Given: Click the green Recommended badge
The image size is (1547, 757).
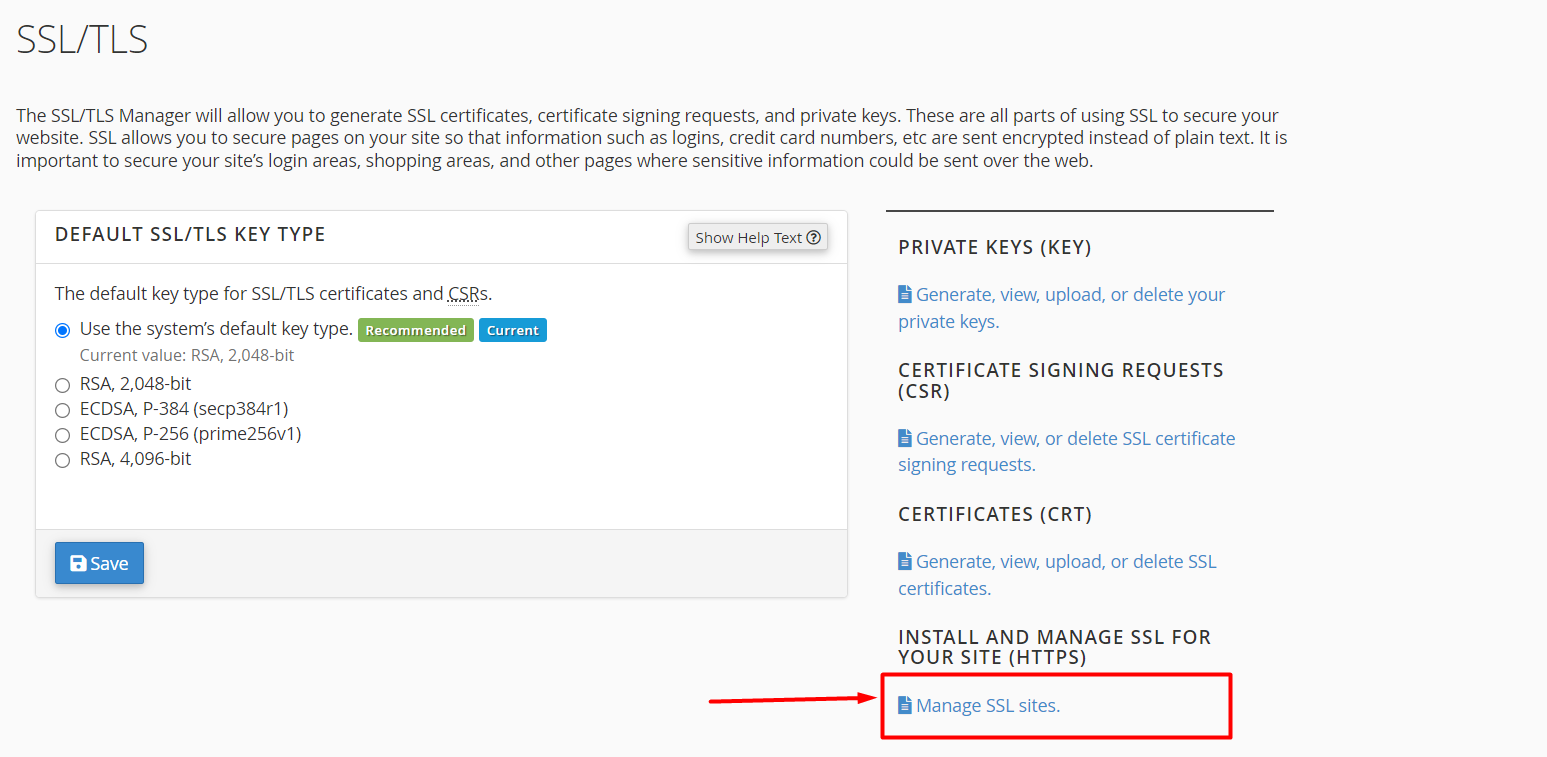Looking at the screenshot, I should tap(415, 330).
